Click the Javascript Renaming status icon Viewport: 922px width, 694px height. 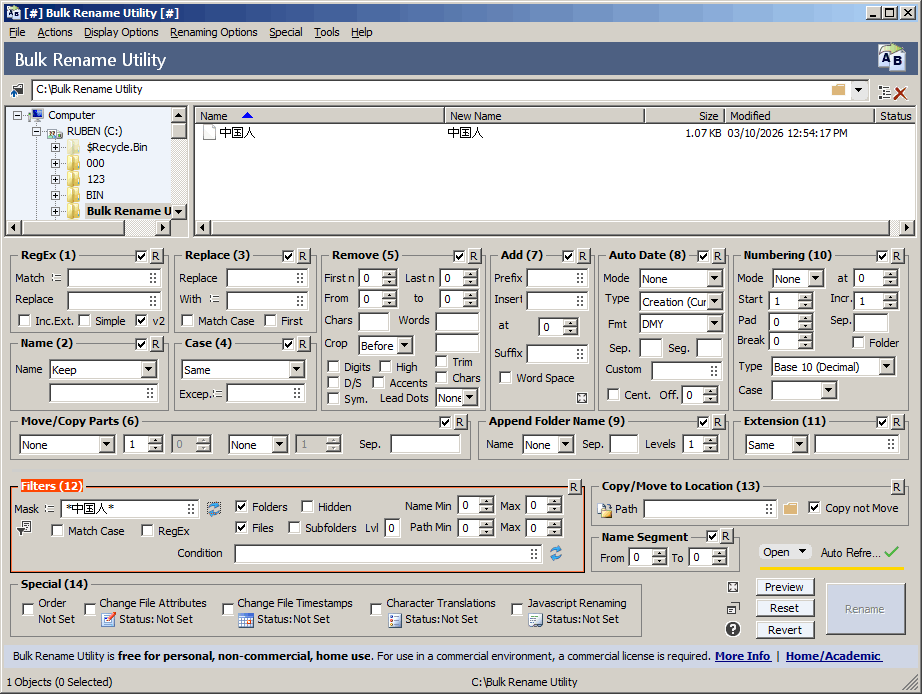click(x=535, y=620)
